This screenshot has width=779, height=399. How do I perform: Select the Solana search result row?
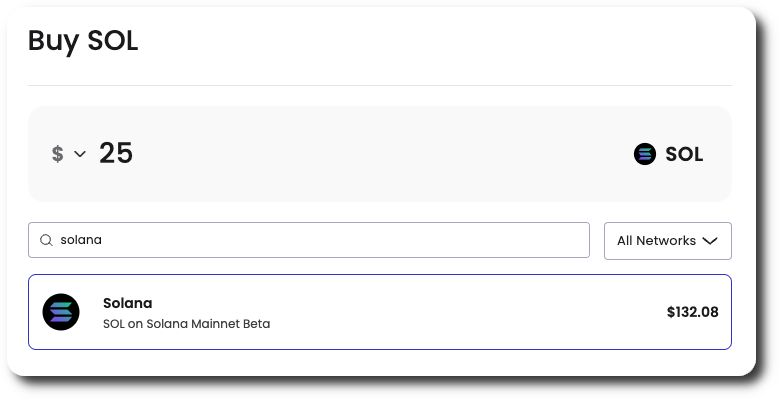(x=380, y=312)
